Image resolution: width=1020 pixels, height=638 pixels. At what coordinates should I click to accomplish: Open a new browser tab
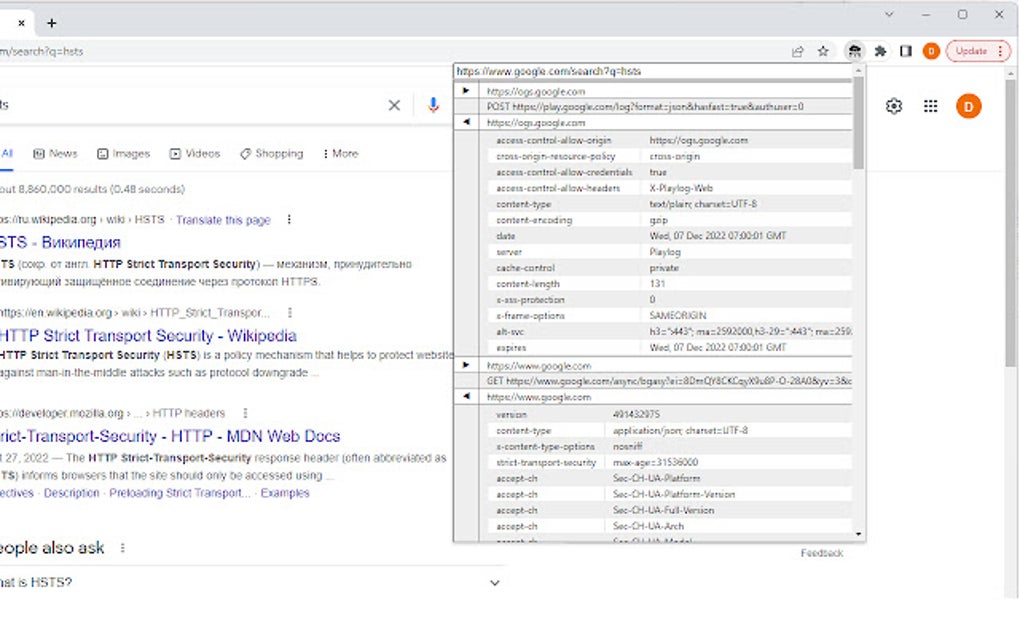pyautogui.click(x=51, y=23)
